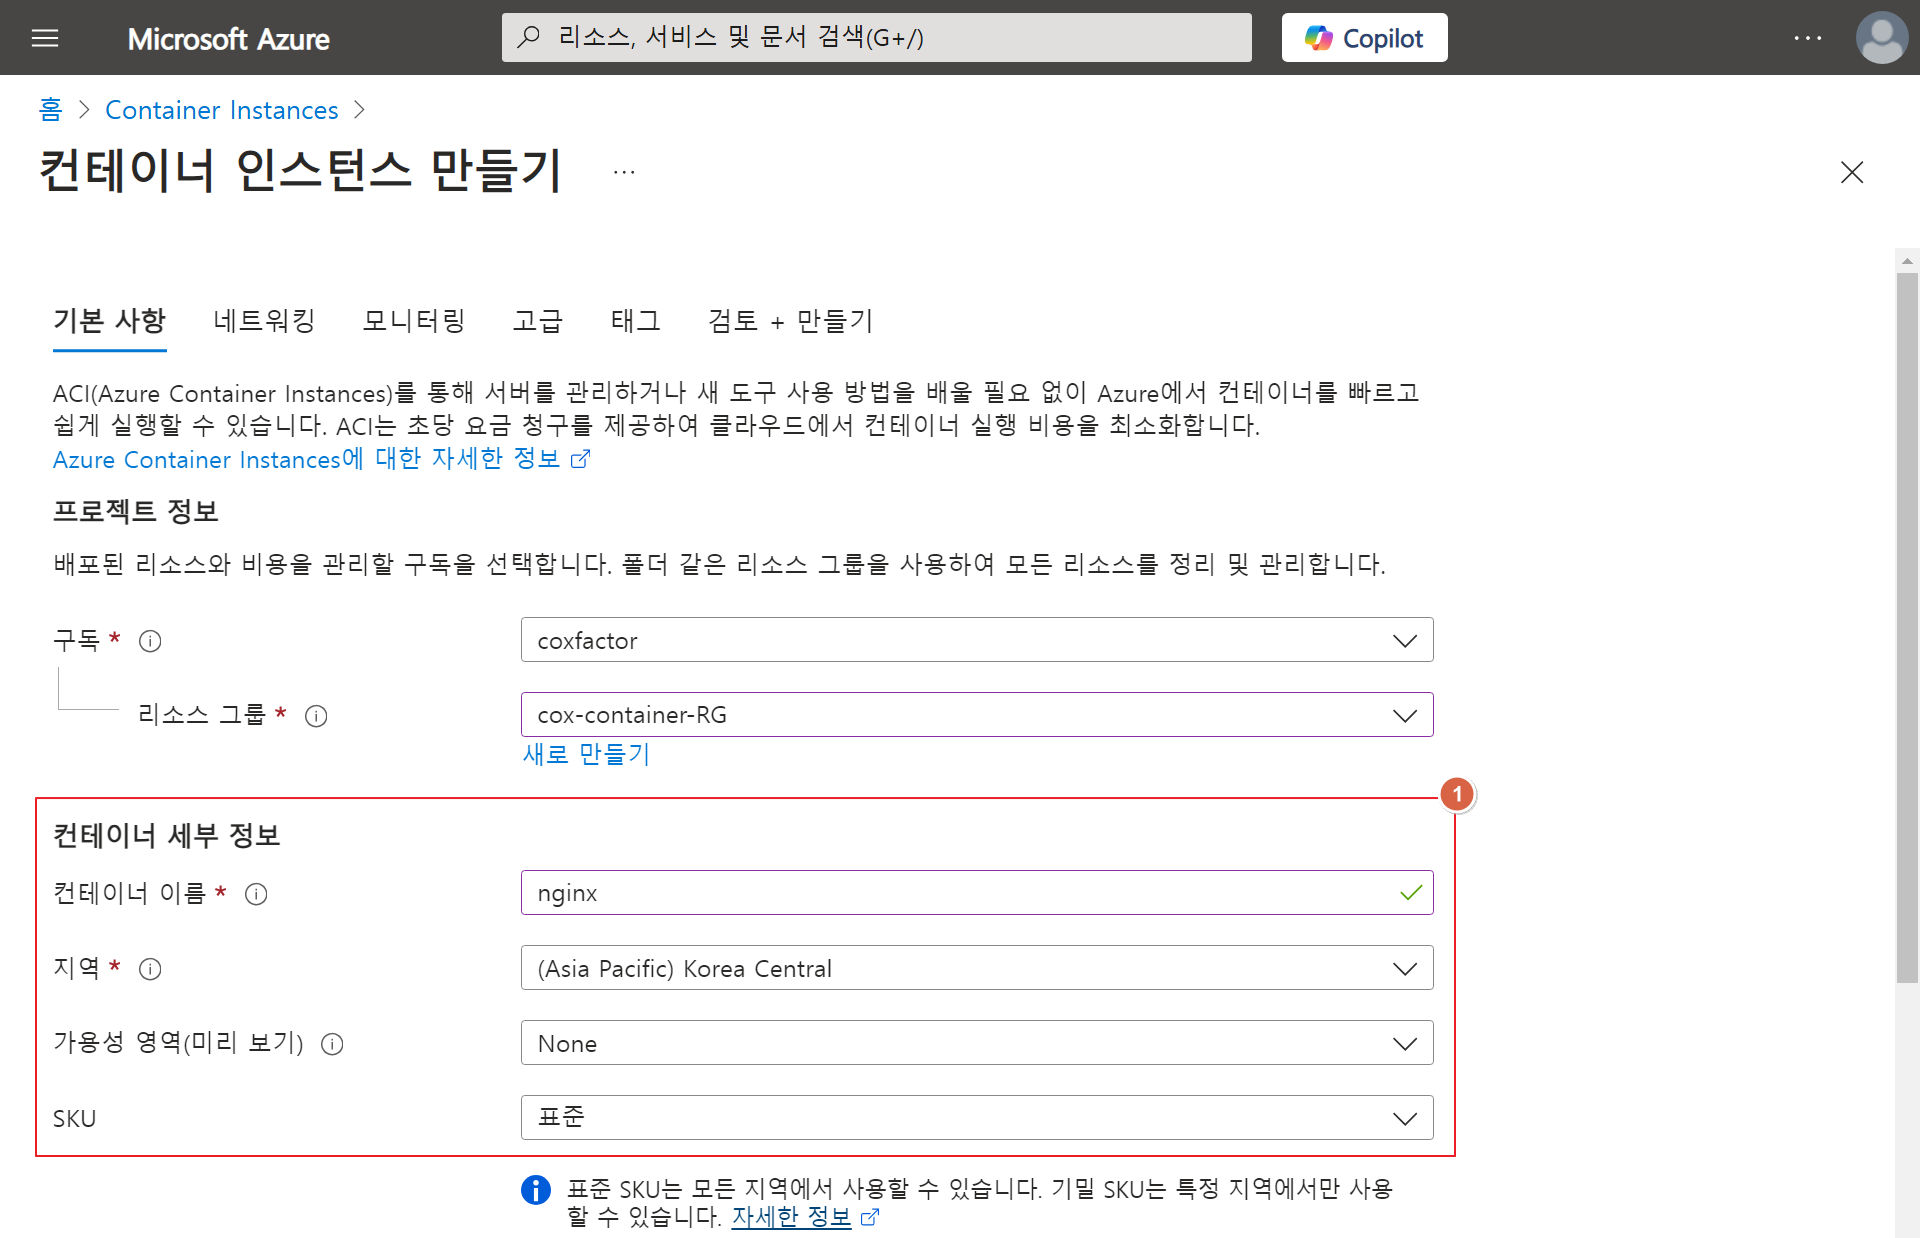Open the Container Instances breadcrumb link
1920x1238 pixels.
click(x=221, y=110)
